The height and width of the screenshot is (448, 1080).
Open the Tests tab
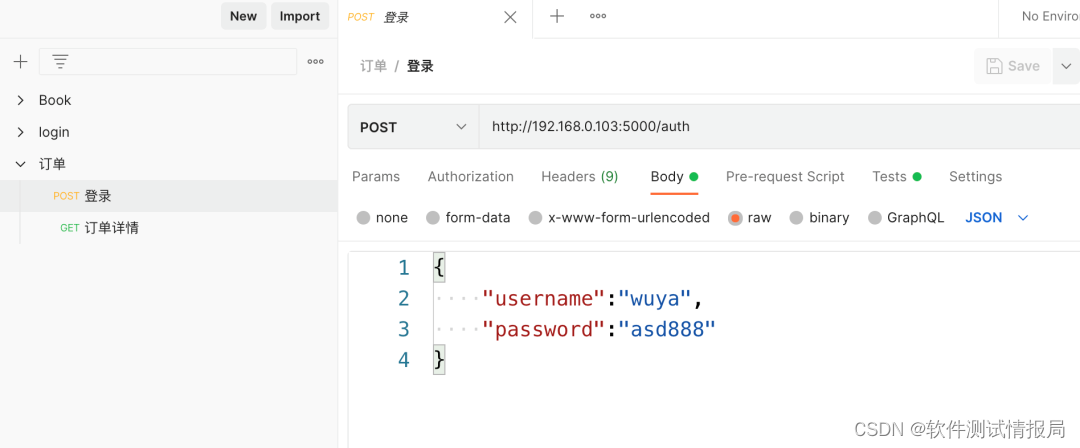[x=896, y=176]
